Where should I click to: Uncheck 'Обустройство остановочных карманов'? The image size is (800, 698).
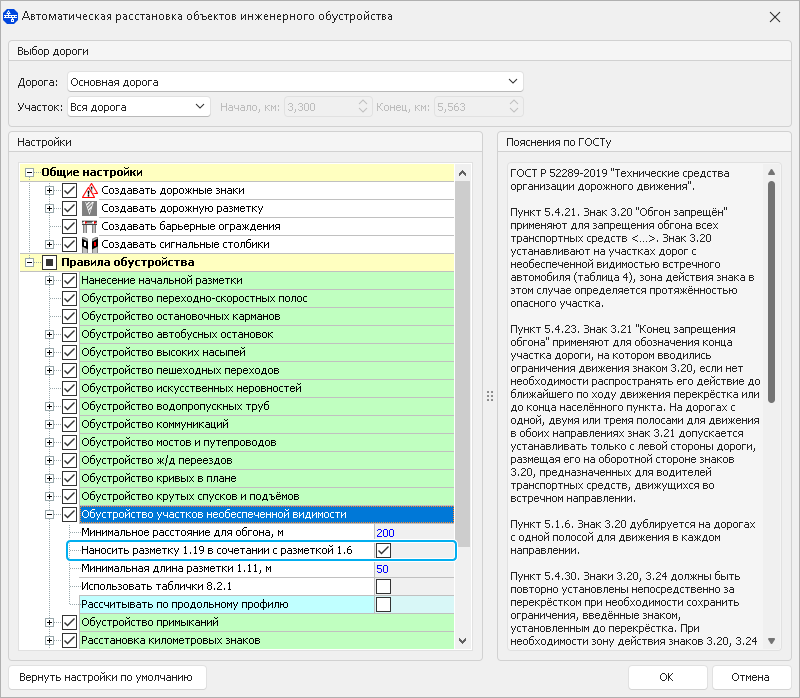coord(69,316)
